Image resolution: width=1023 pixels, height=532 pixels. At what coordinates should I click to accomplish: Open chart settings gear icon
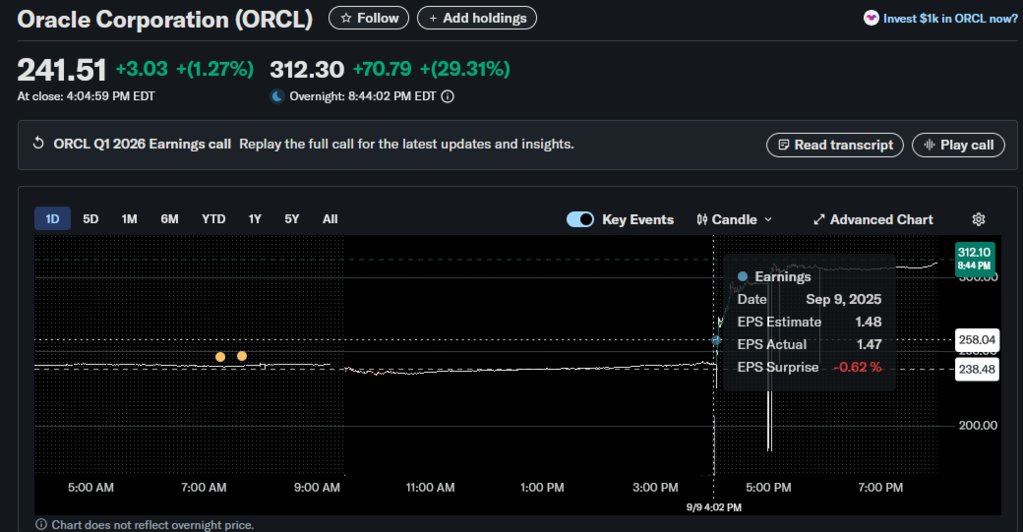[978, 219]
